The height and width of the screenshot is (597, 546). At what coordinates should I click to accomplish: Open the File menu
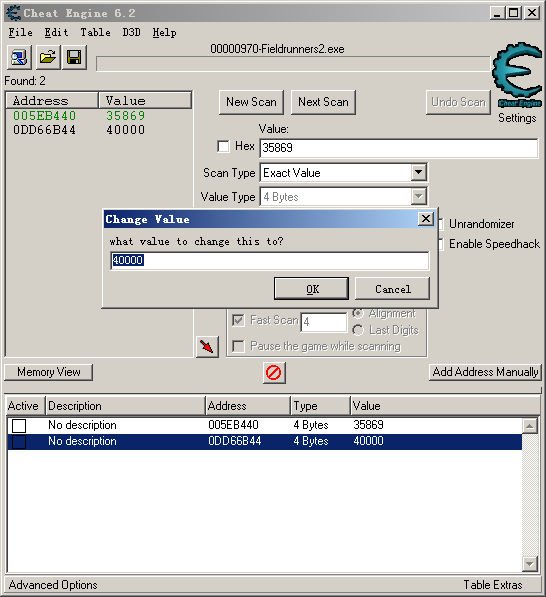tap(21, 32)
